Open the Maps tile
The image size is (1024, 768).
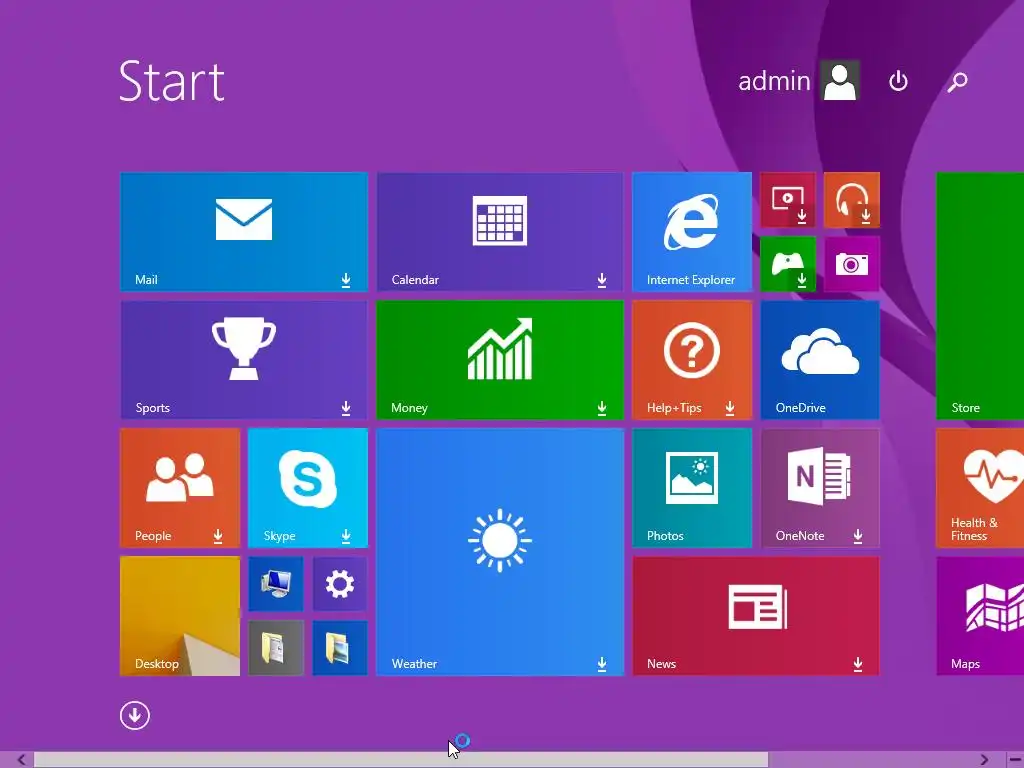[980, 615]
